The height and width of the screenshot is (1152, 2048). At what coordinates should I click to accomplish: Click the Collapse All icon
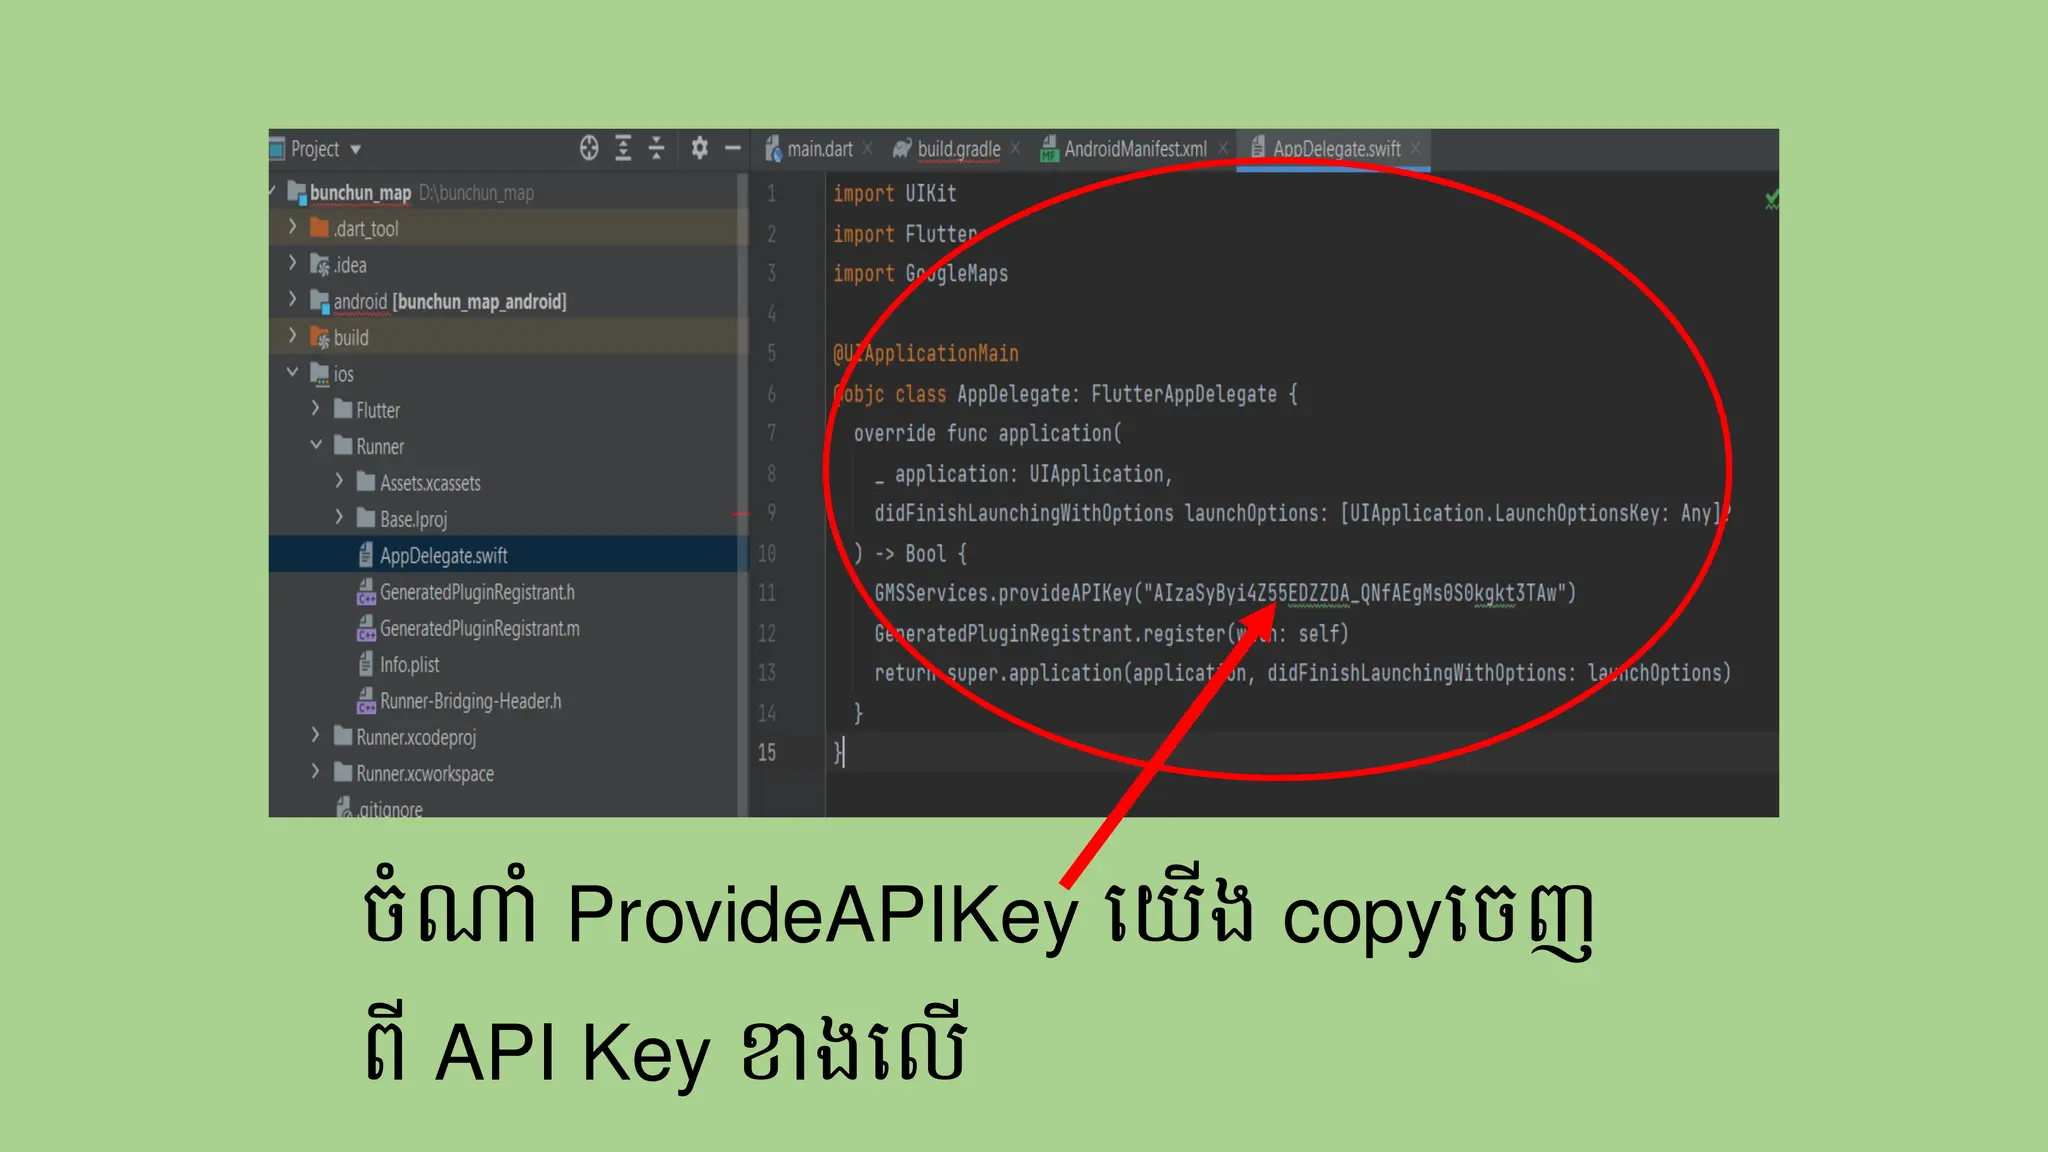tap(656, 148)
